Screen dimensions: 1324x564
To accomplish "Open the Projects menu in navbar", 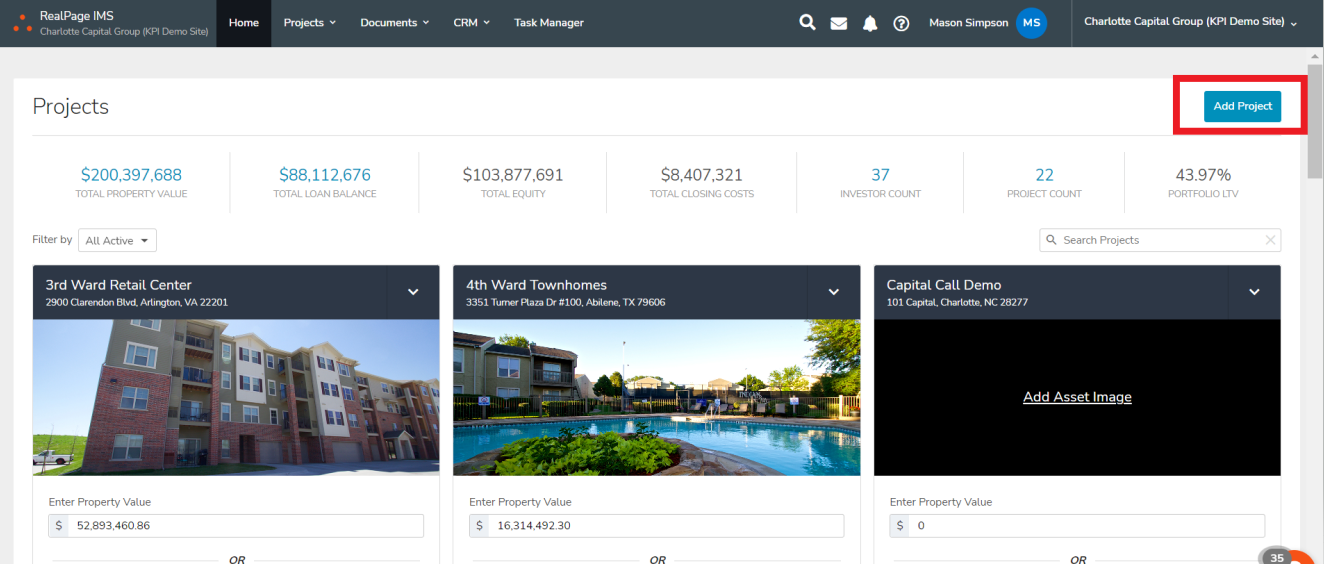I will tap(309, 23).
